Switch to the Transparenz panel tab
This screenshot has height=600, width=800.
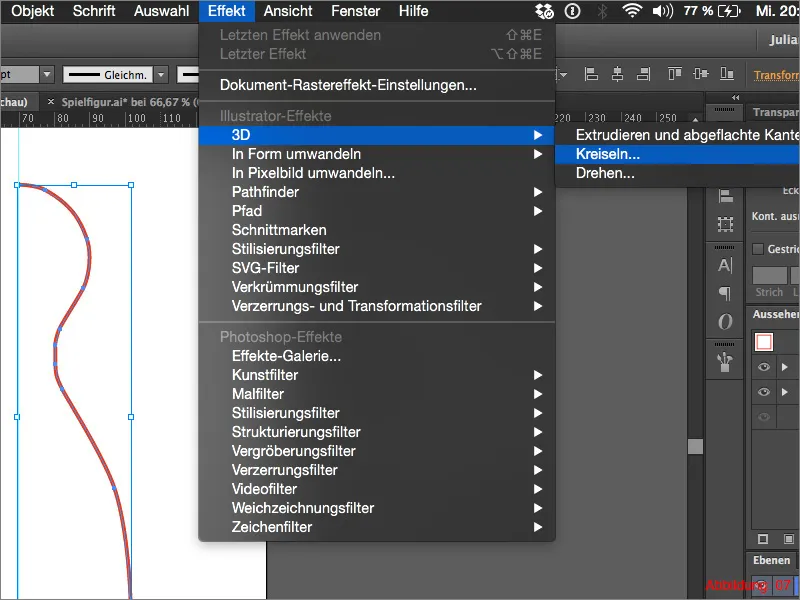(x=776, y=112)
